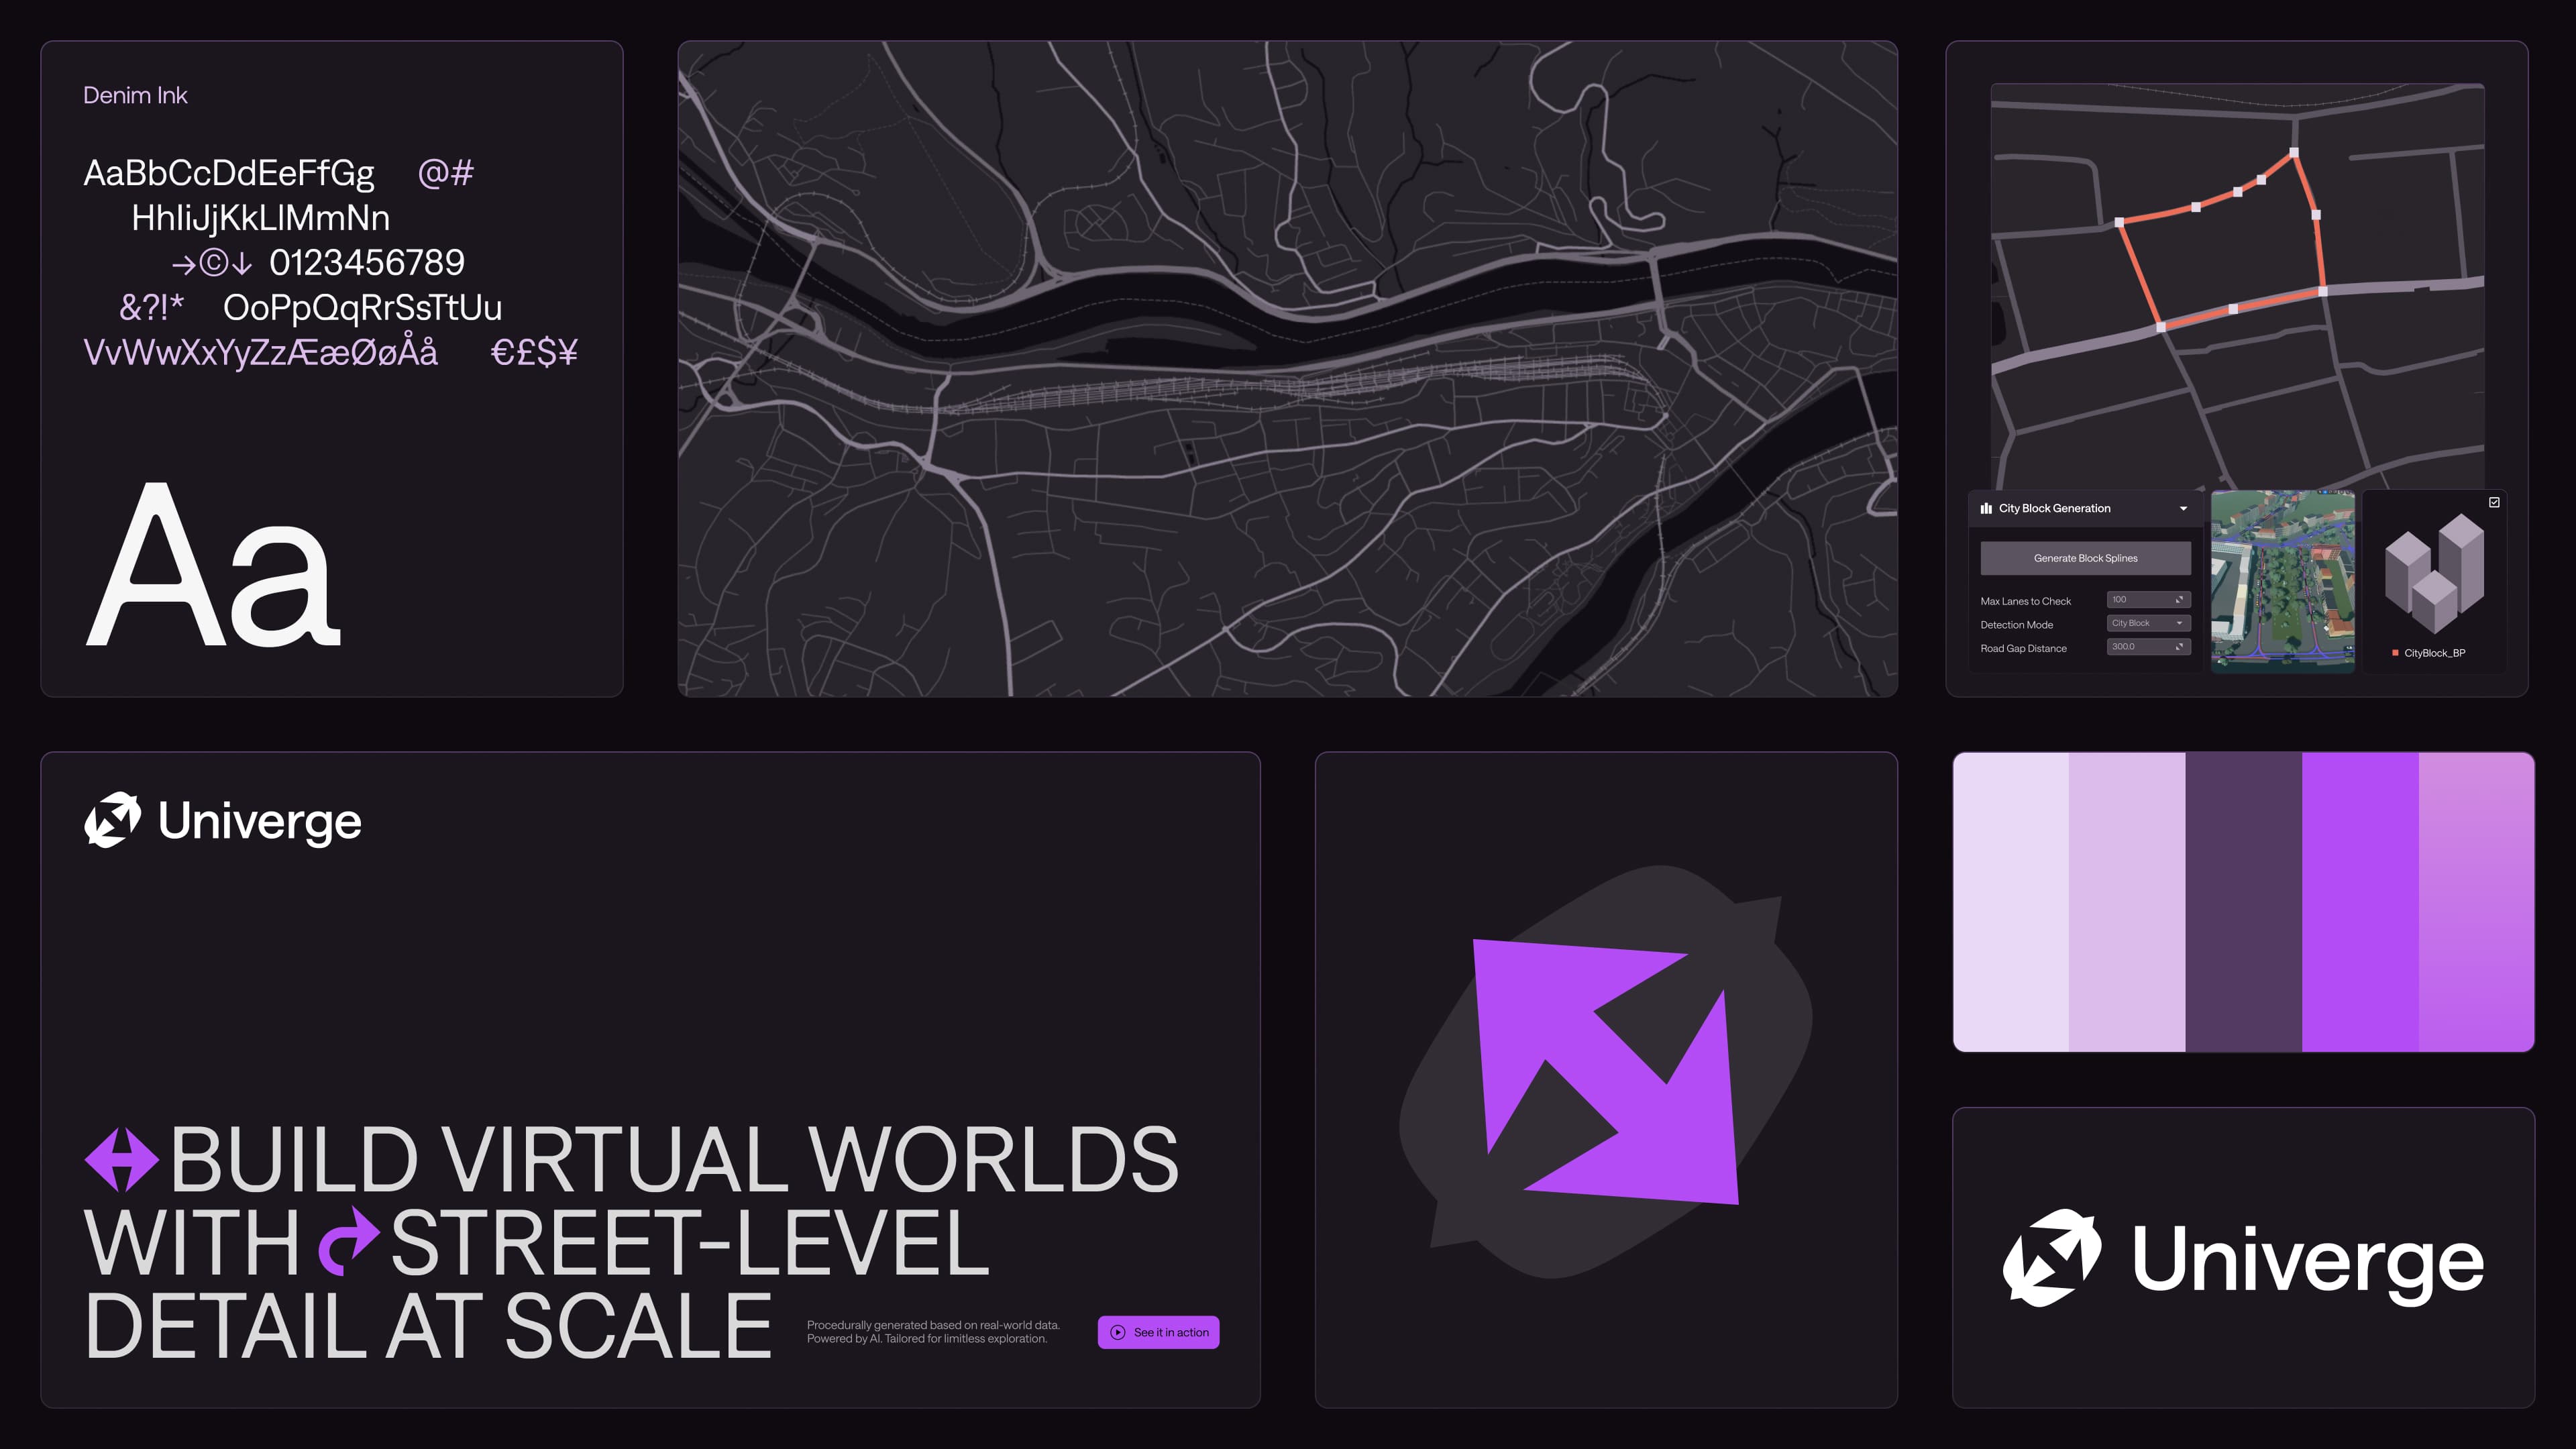Click the City Block Generation bar-chart icon
Viewport: 2576px width, 1449px height.
click(1986, 508)
